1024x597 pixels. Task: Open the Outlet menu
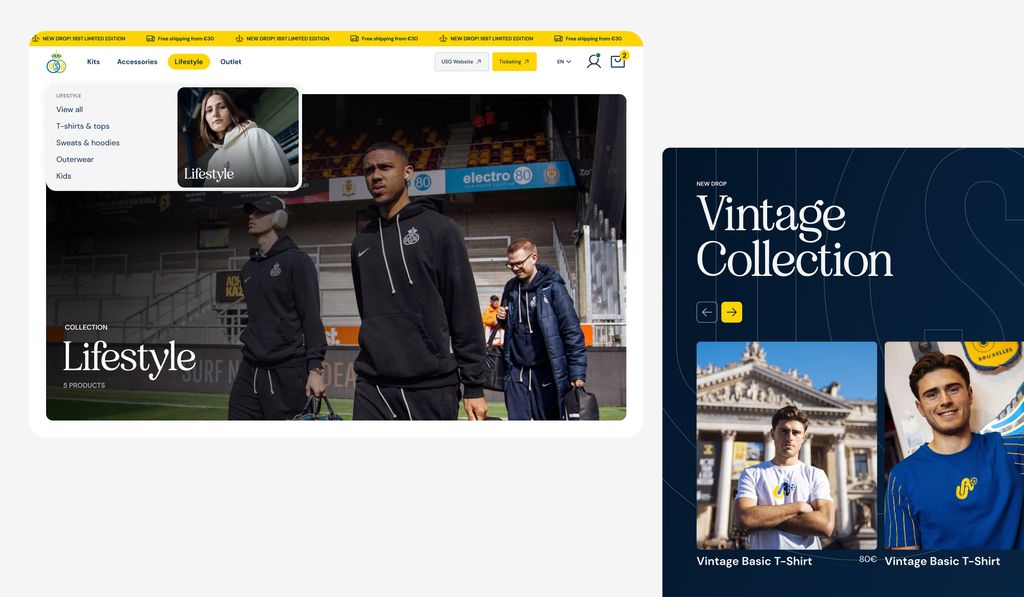pyautogui.click(x=231, y=62)
